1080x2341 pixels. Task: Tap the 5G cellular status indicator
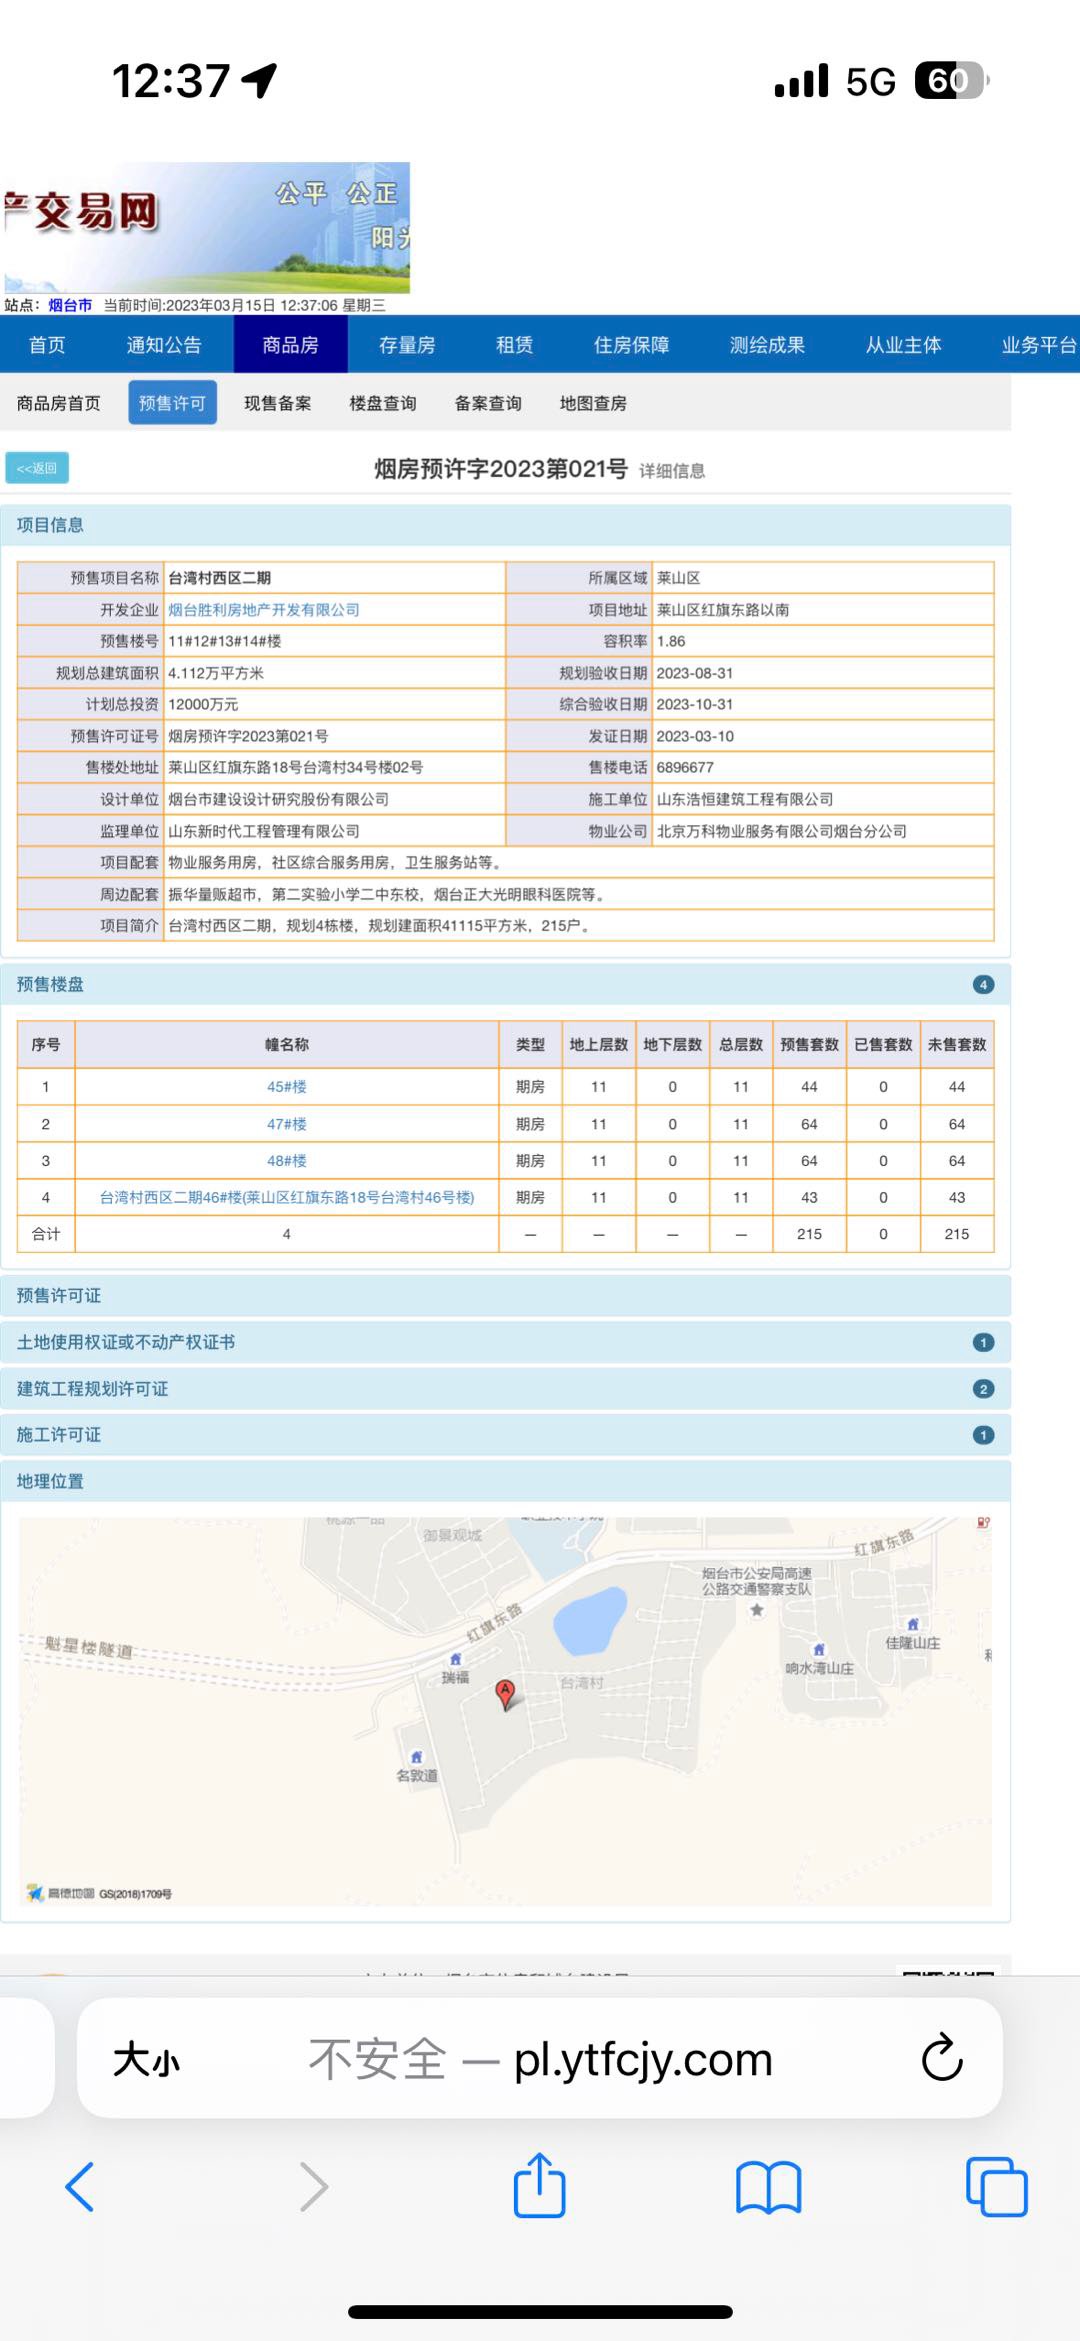pyautogui.click(x=870, y=81)
